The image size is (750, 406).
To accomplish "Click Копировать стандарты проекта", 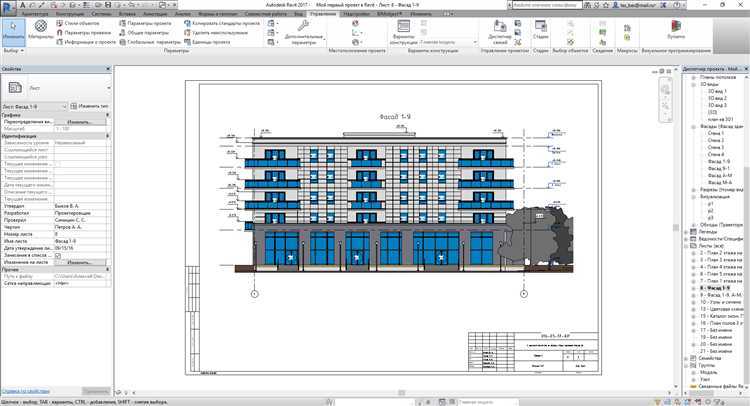I will tap(222, 23).
